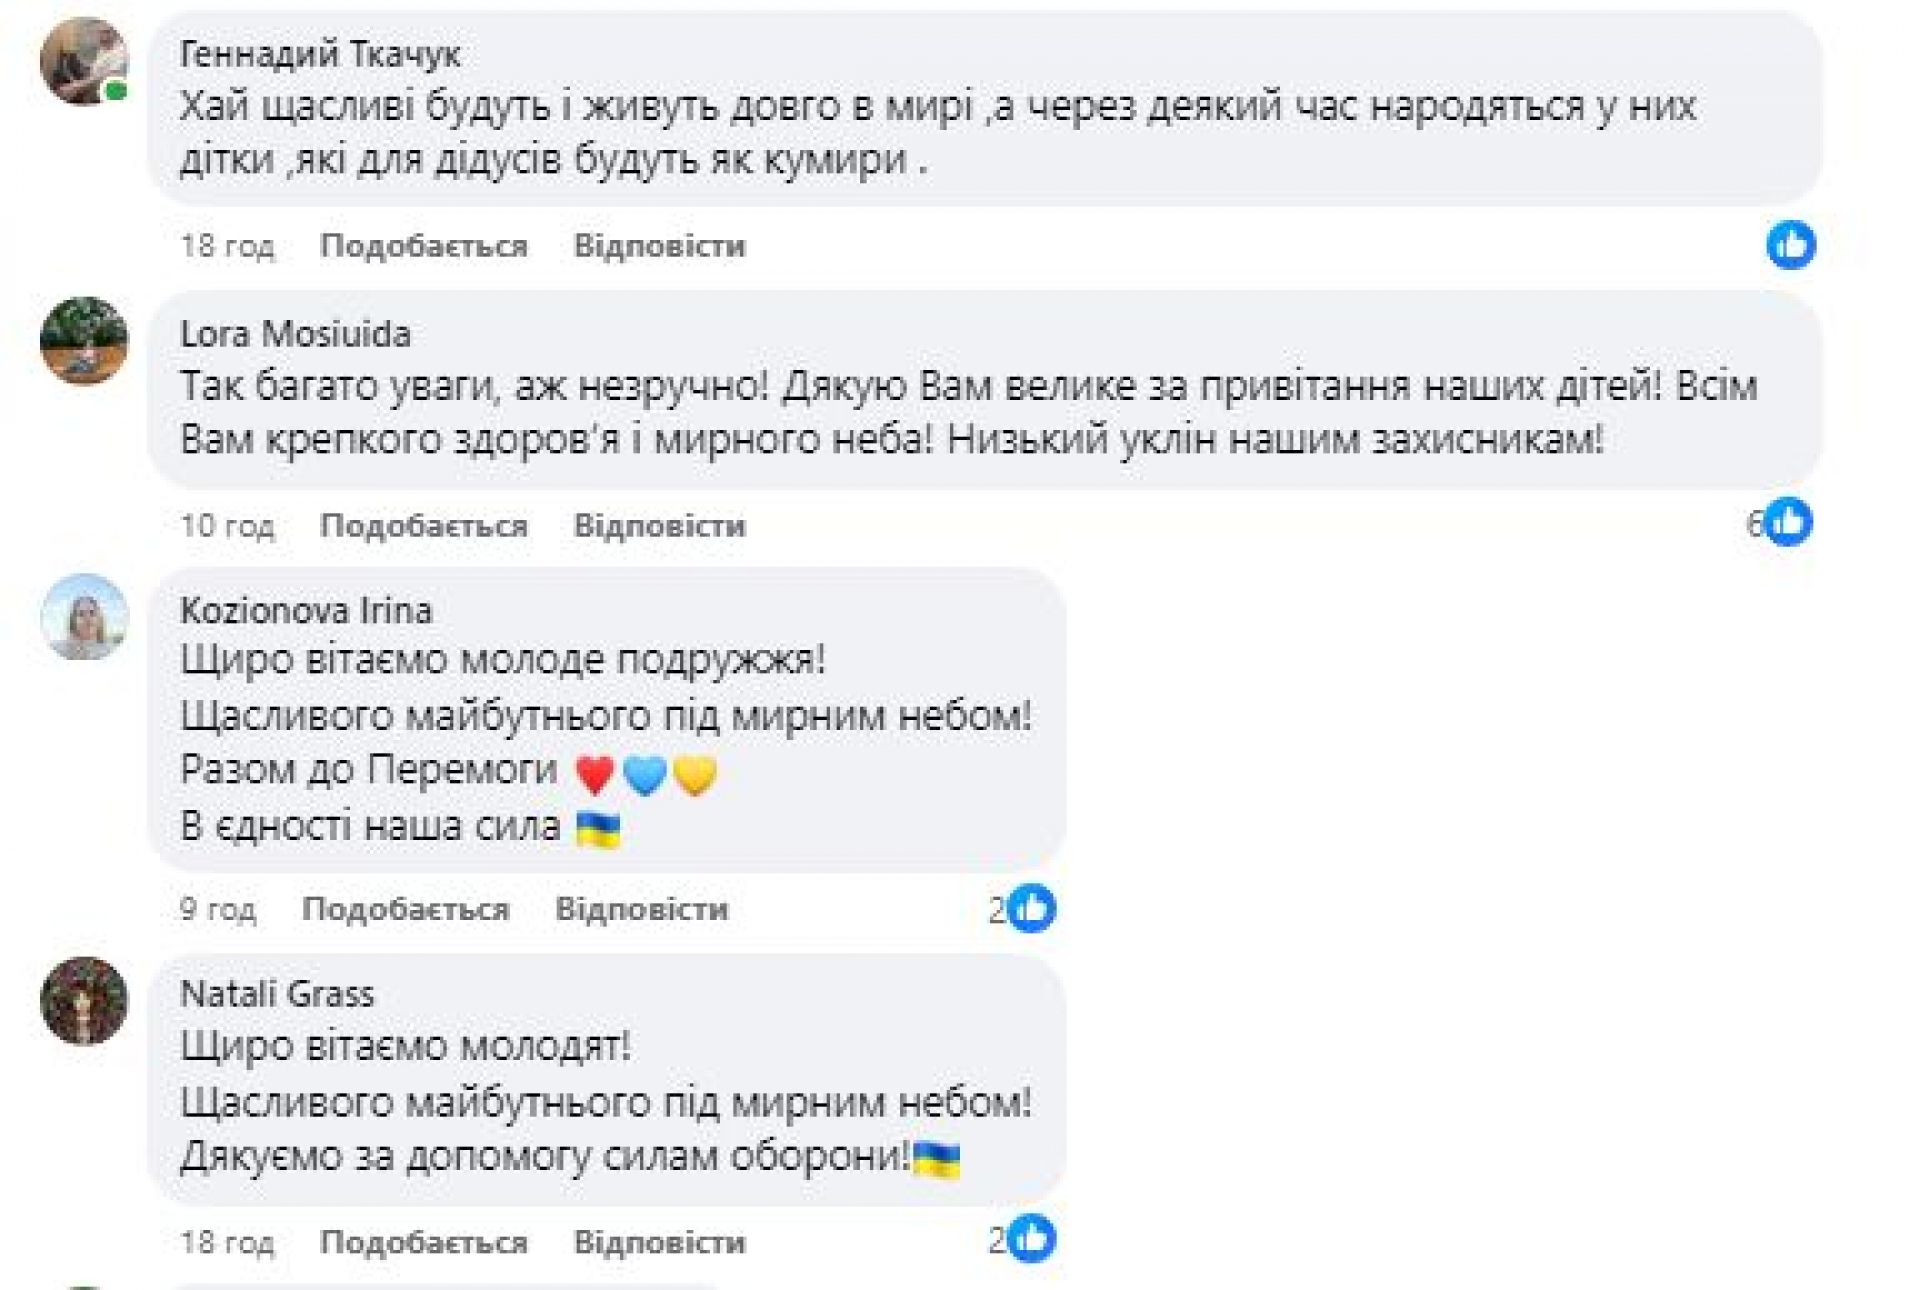
Task: Open Natali Grass's profile avatar
Action: [84, 1001]
